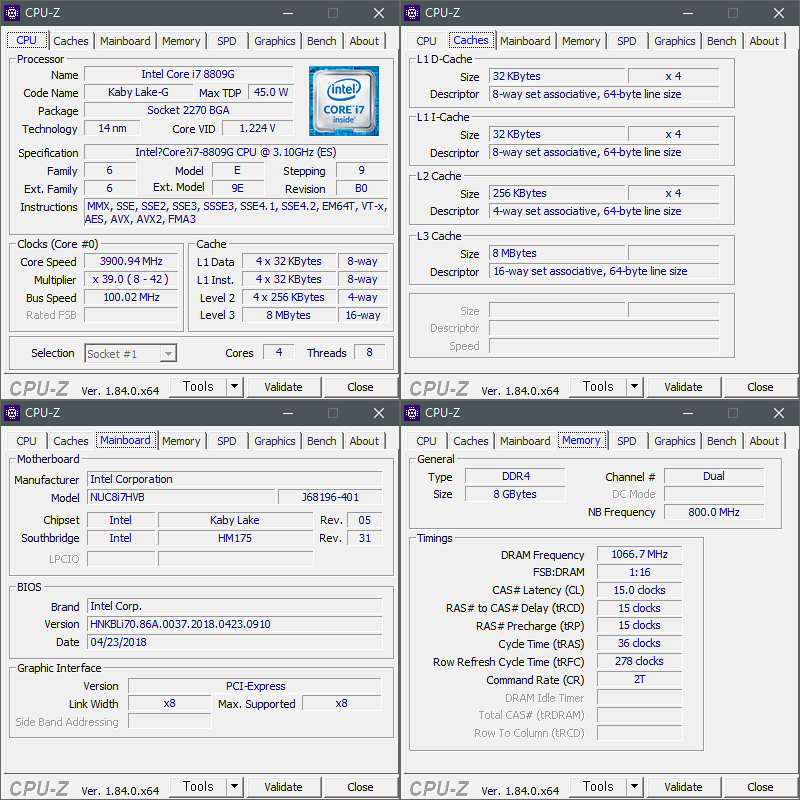The image size is (800, 800).
Task: Click the CAS# Latency value 15.0 clocks
Action: 639,590
